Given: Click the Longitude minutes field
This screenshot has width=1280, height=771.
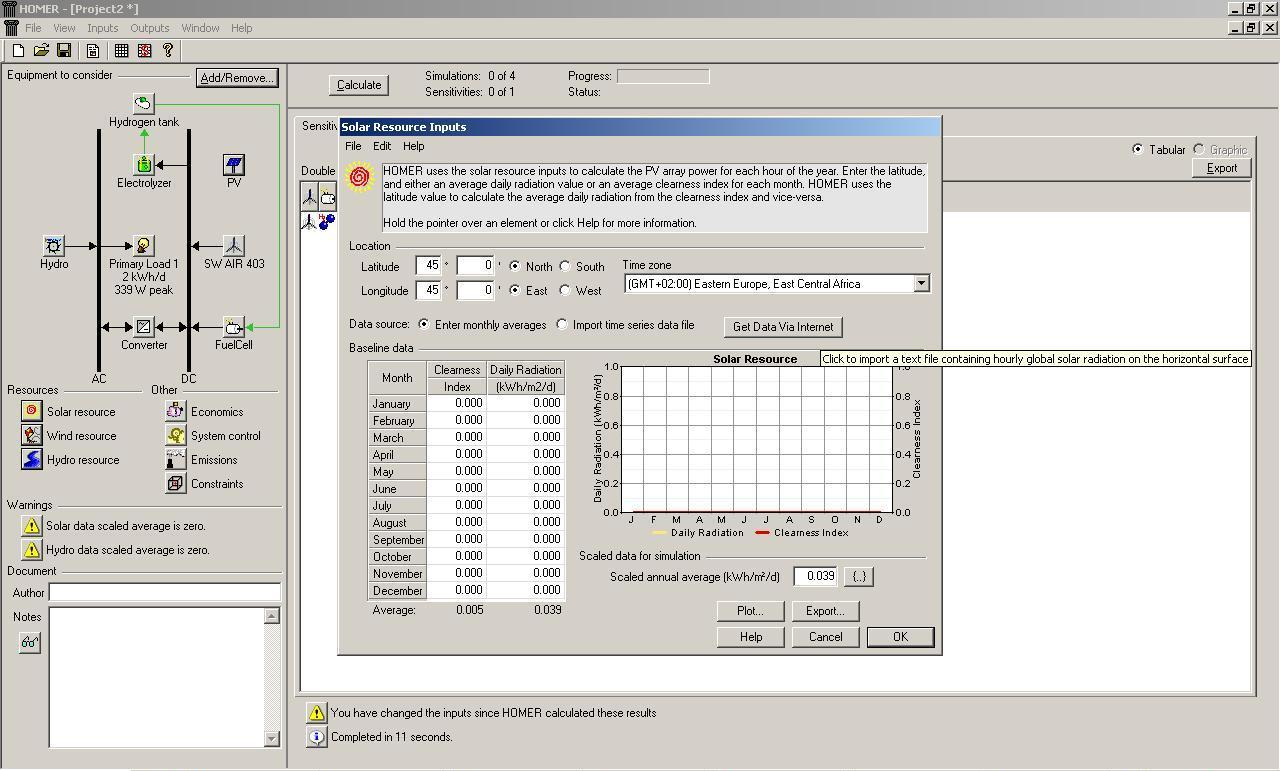Looking at the screenshot, I should (475, 290).
